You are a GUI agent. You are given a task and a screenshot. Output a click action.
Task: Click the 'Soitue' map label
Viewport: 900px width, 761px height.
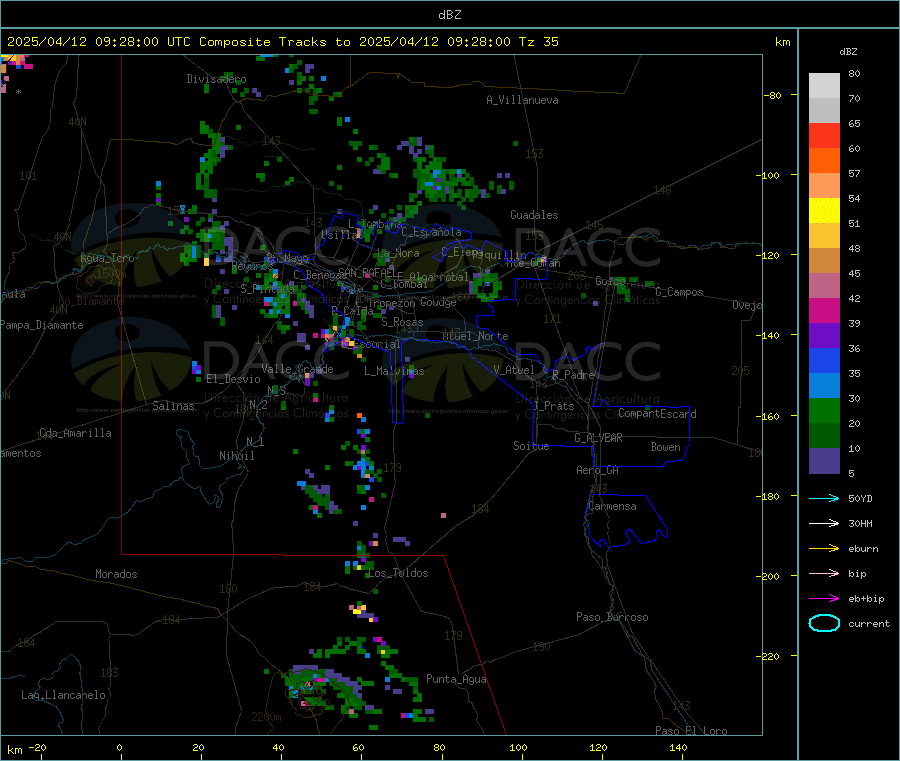pyautogui.click(x=531, y=446)
